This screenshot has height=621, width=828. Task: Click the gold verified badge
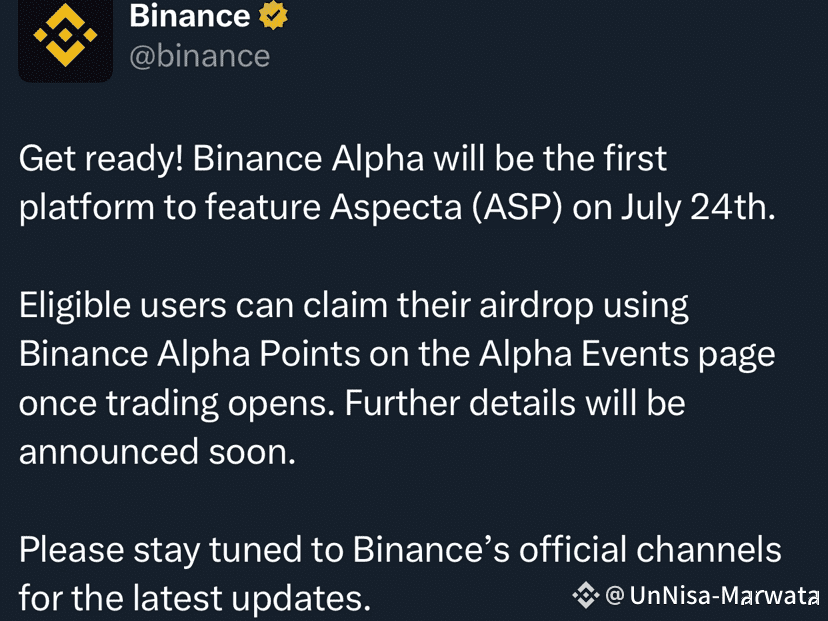click(274, 15)
